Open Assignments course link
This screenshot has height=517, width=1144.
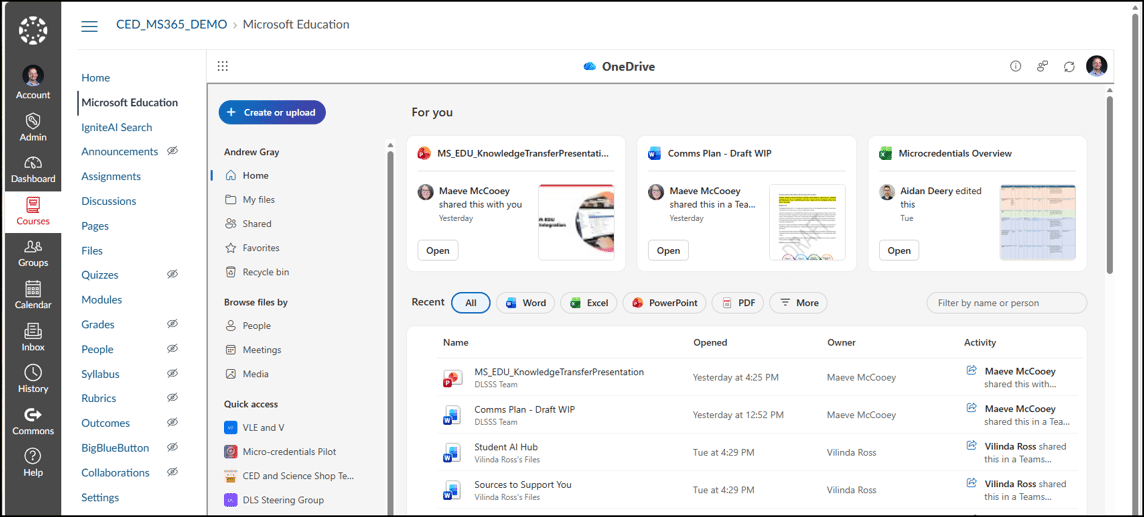[x=111, y=176]
